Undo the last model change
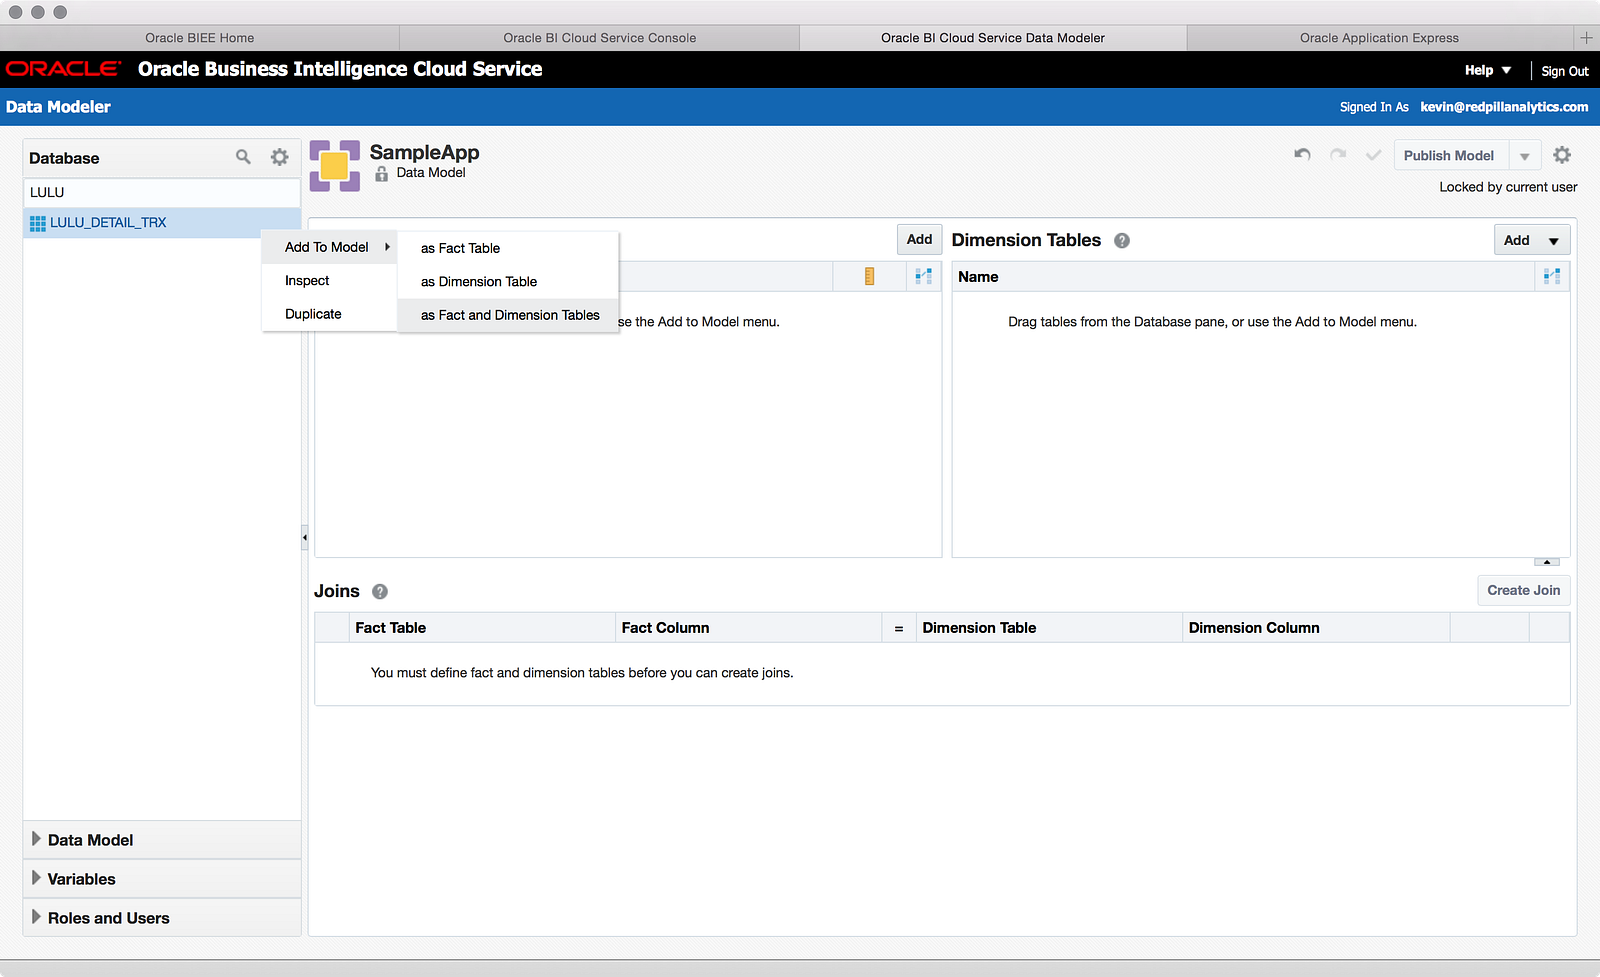The image size is (1600, 977). coord(1302,155)
